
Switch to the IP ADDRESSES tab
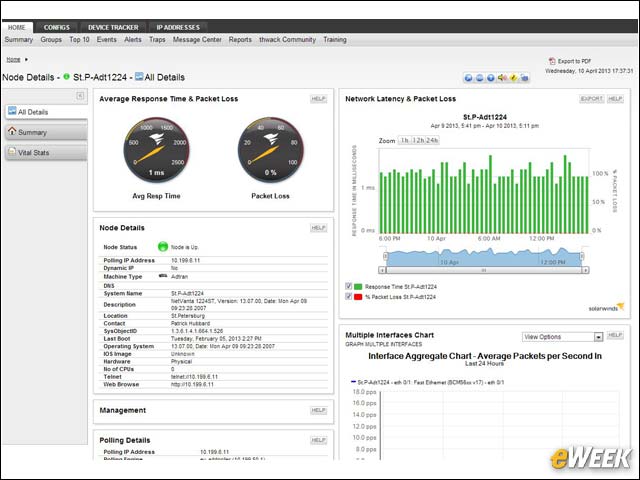pyautogui.click(x=178, y=27)
